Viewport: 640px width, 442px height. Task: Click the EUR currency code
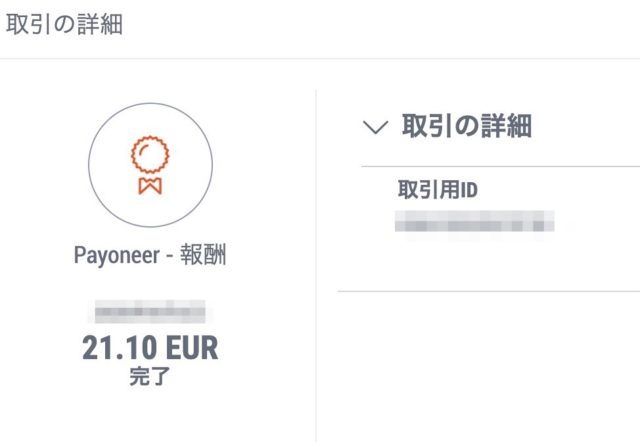pos(190,348)
